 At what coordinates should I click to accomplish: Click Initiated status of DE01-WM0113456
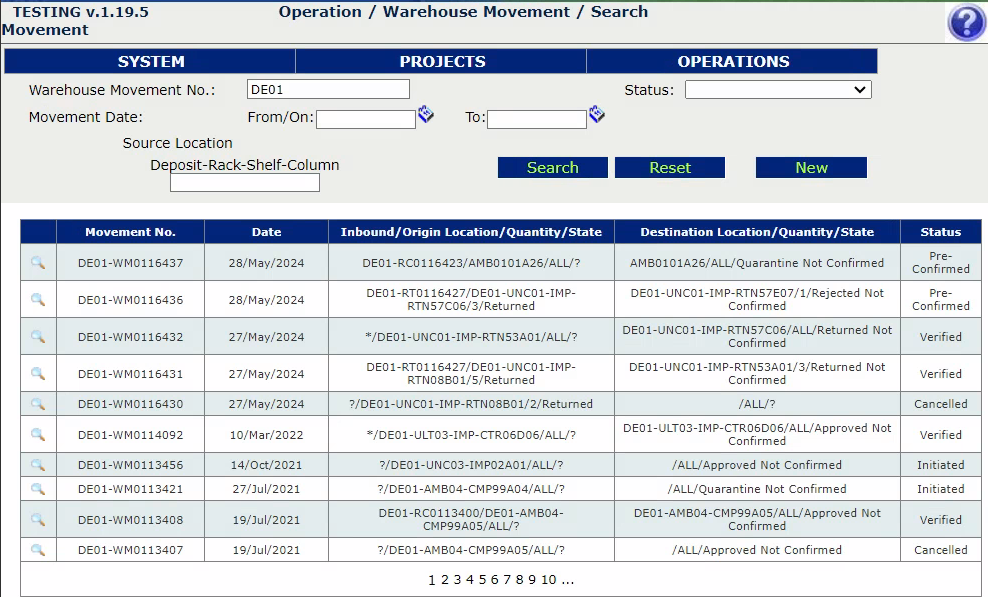[x=941, y=465]
